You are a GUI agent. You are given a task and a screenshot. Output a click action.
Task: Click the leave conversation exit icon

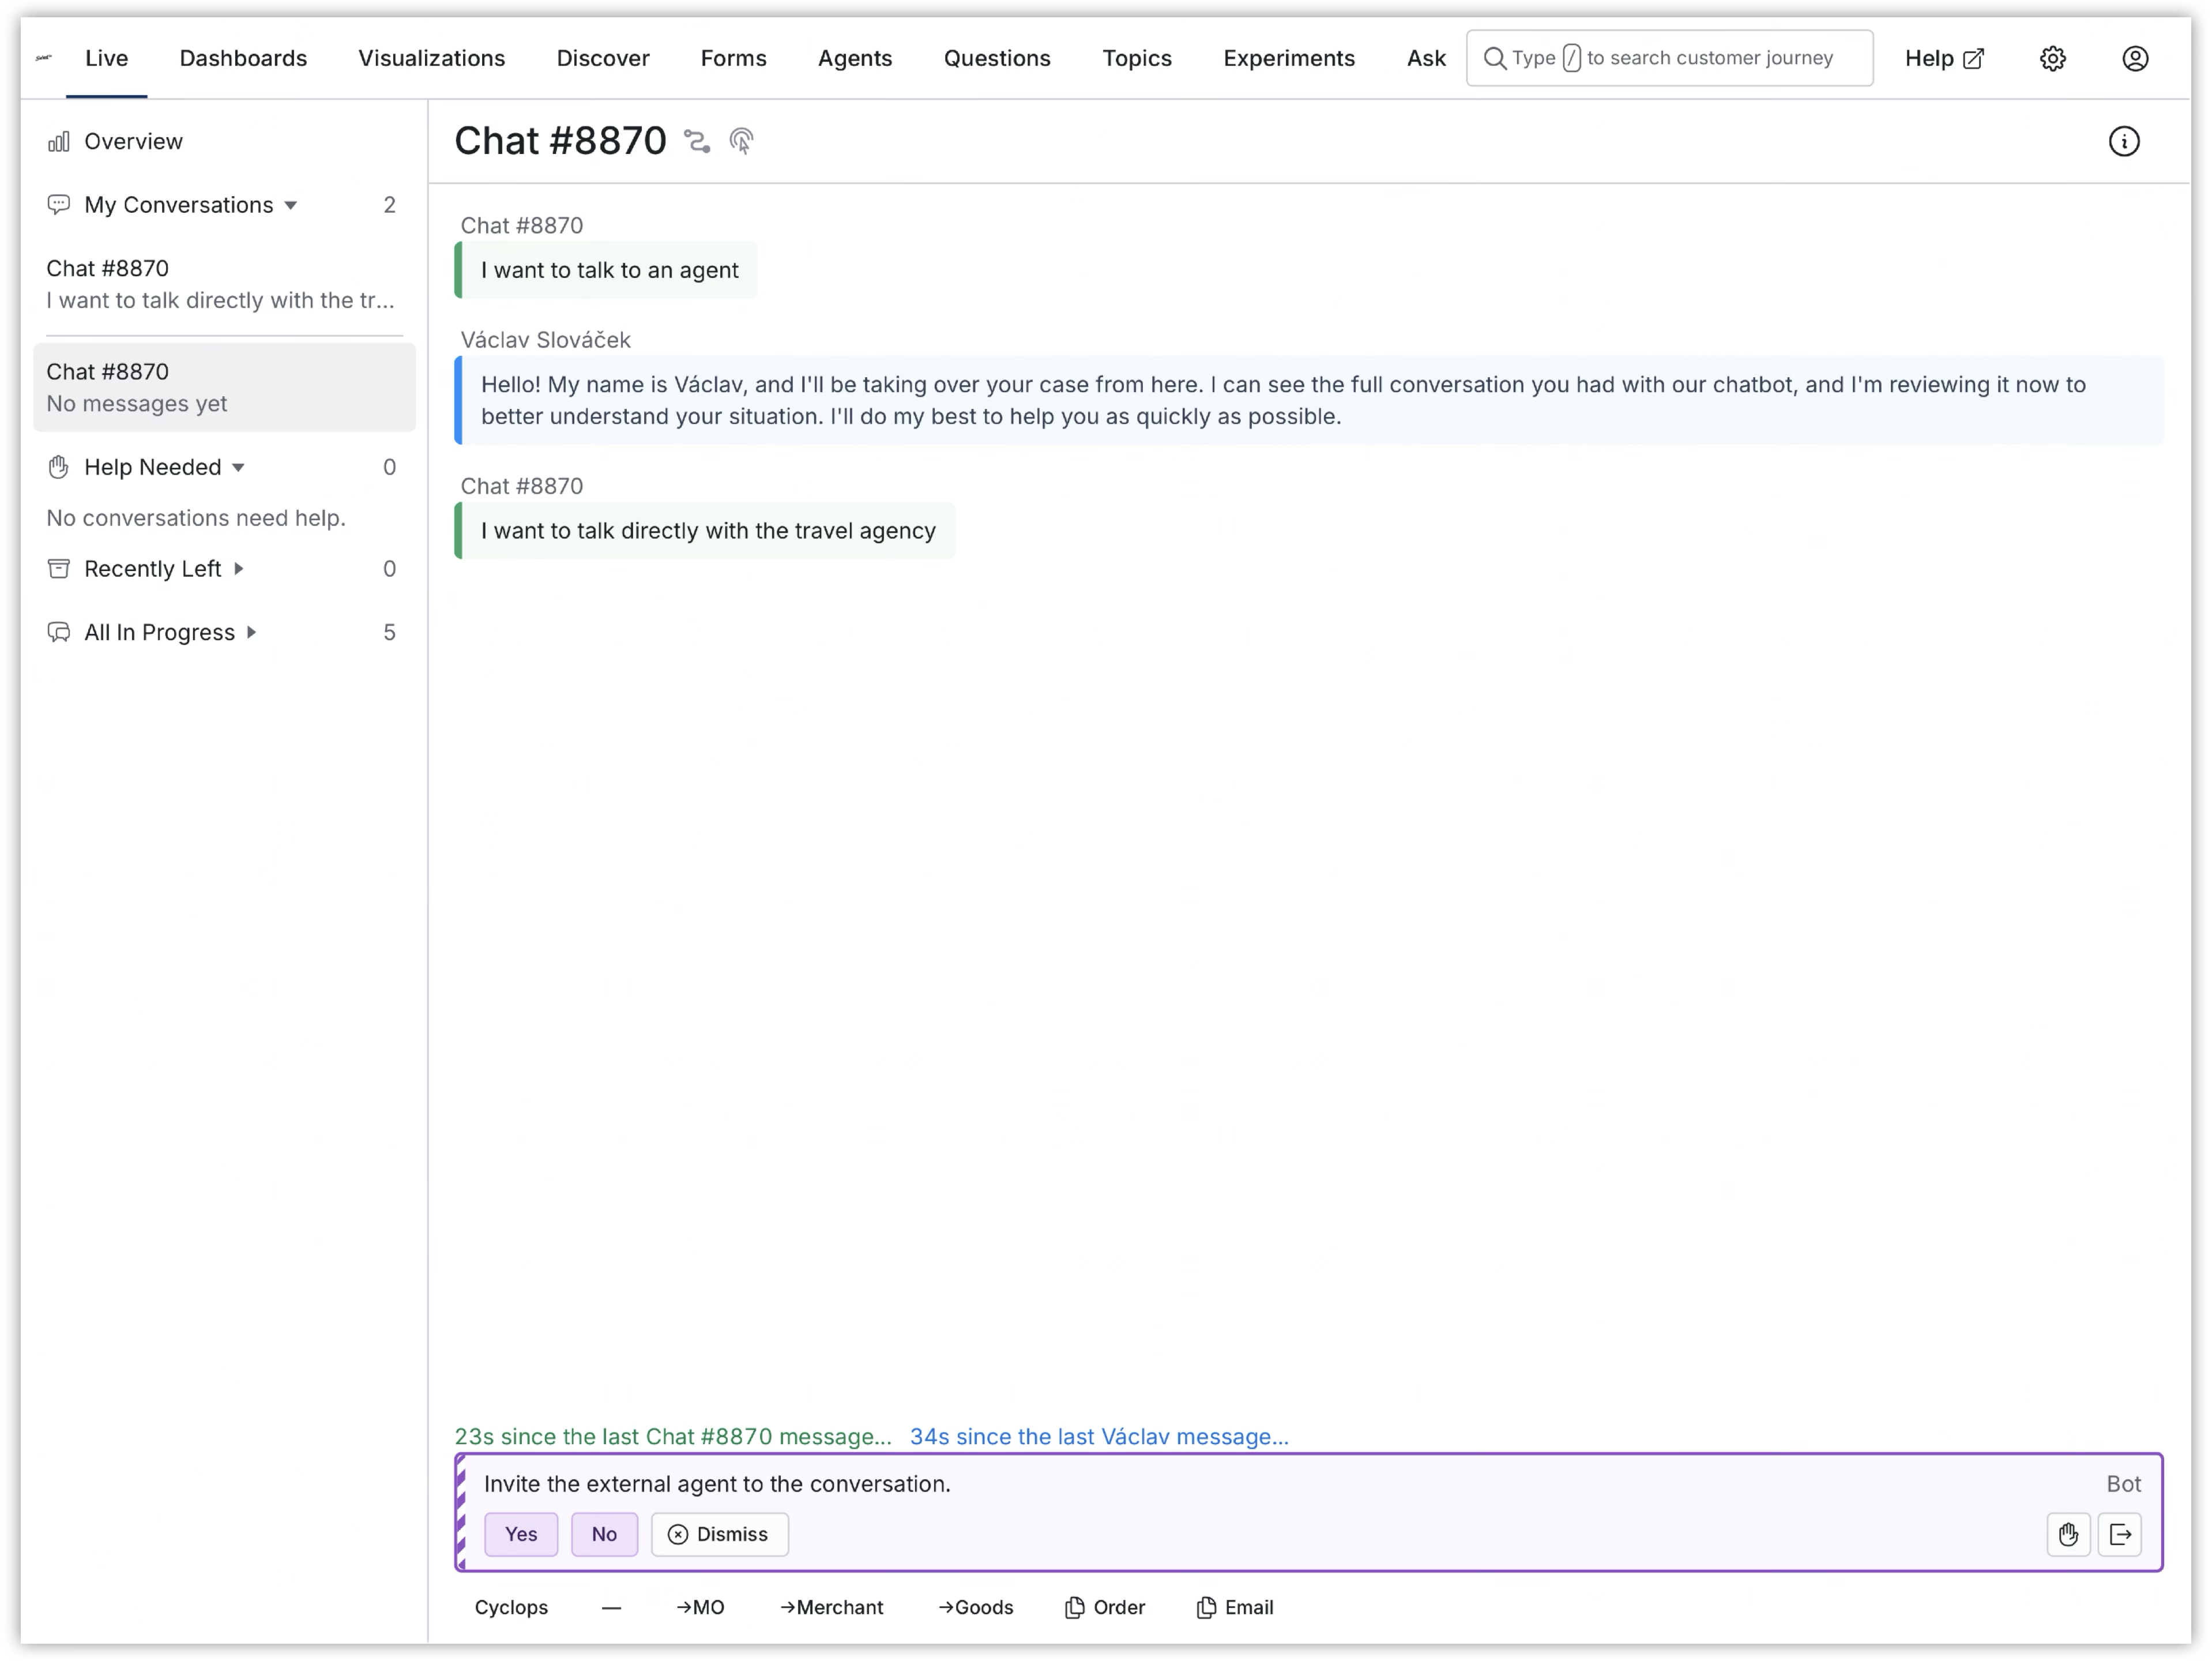click(2119, 1534)
